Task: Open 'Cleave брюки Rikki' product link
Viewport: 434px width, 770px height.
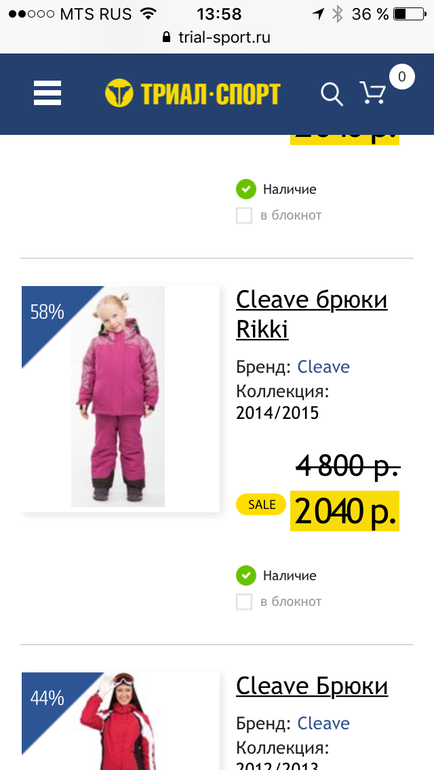Action: pos(312,314)
